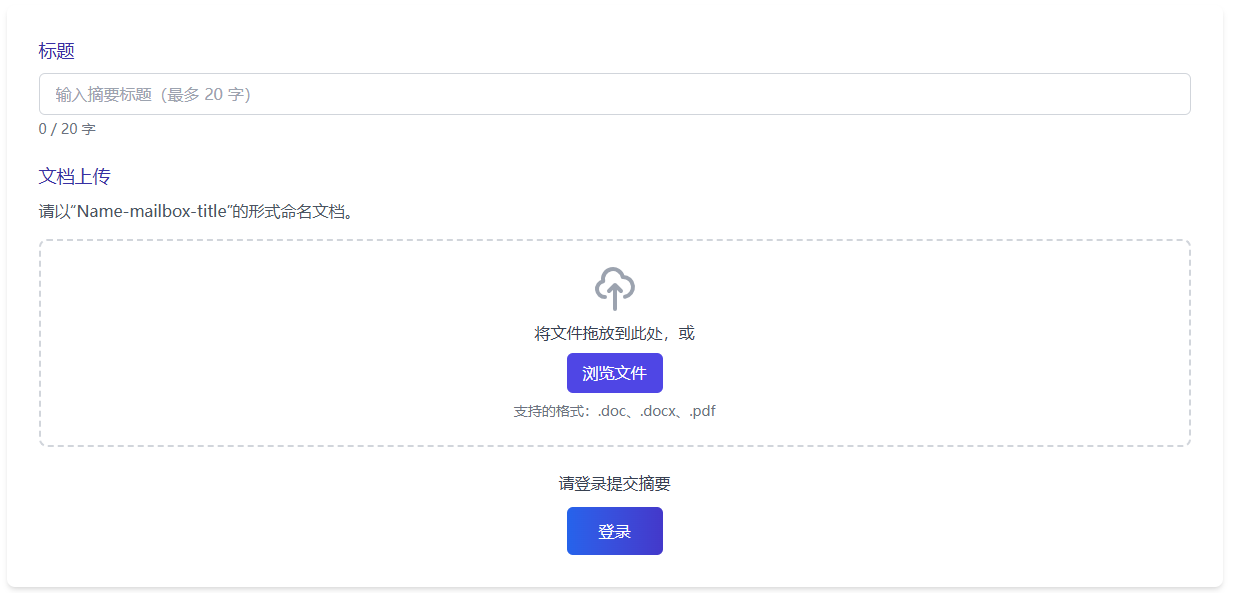1237x593 pixels.
Task: Click the 文档上传 section heading
Action: (x=74, y=177)
